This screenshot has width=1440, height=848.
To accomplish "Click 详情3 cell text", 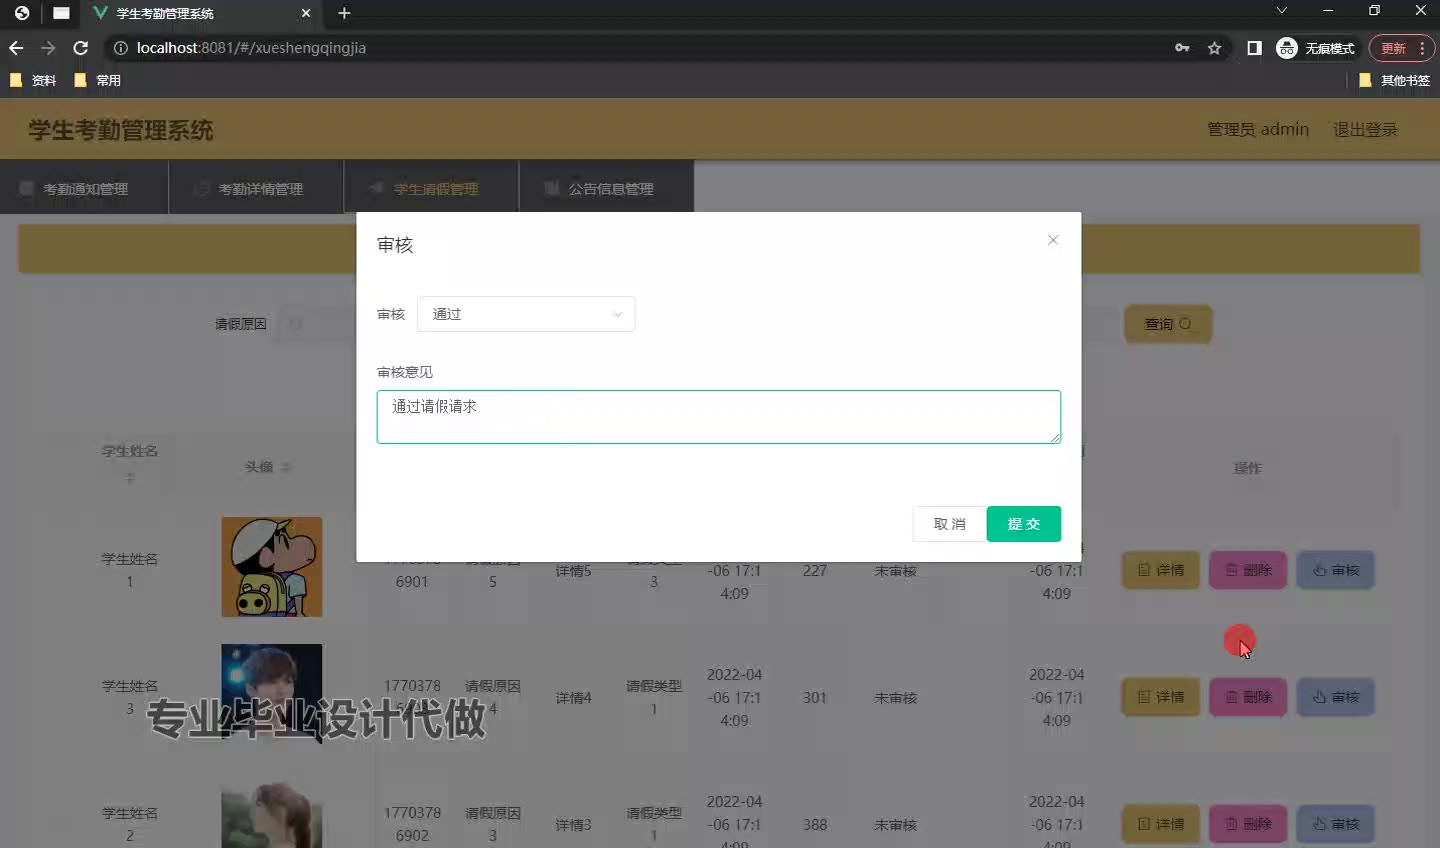I will (573, 825).
